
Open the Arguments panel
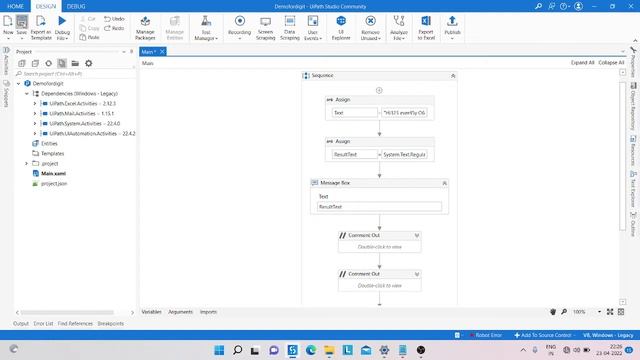click(x=180, y=312)
